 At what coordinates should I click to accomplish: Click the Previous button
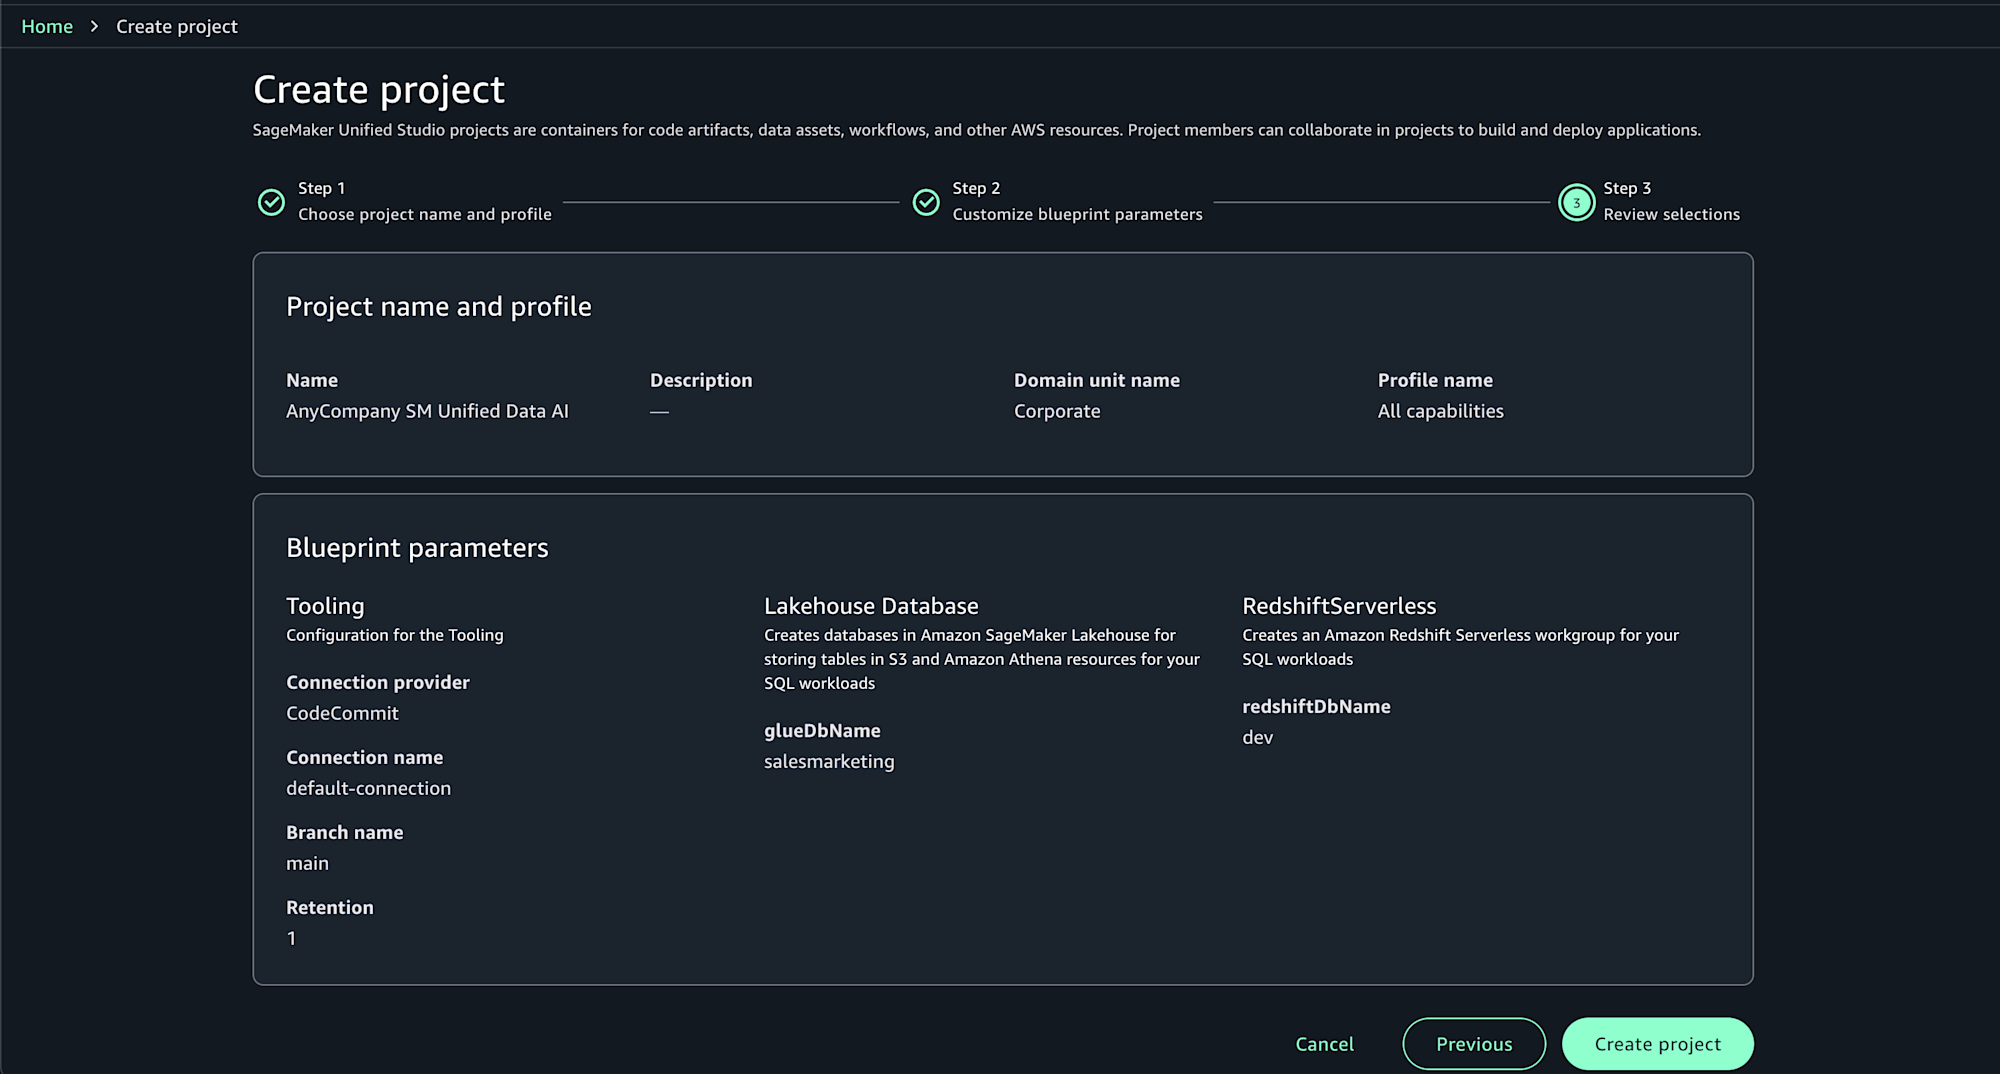(x=1474, y=1044)
